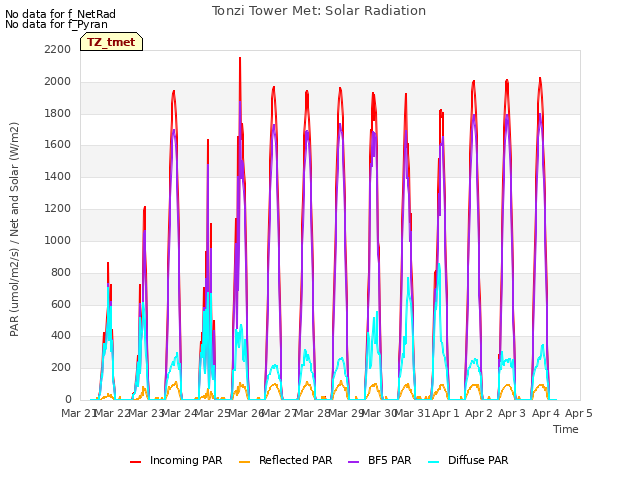Click the Apr 2 x-axis date label
This screenshot has width=640, height=480.
point(479,413)
